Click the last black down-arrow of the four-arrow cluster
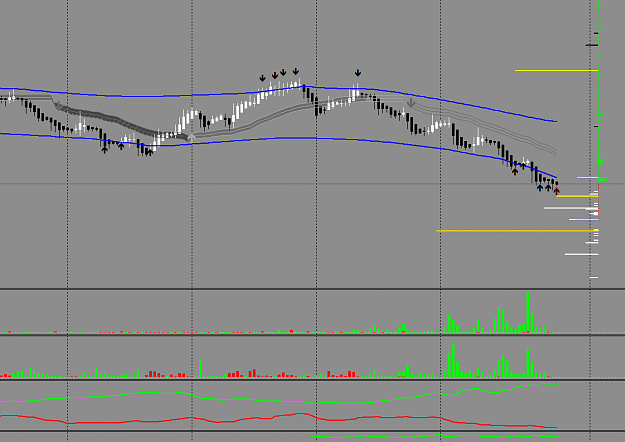This screenshot has height=442, width=625. coord(295,71)
